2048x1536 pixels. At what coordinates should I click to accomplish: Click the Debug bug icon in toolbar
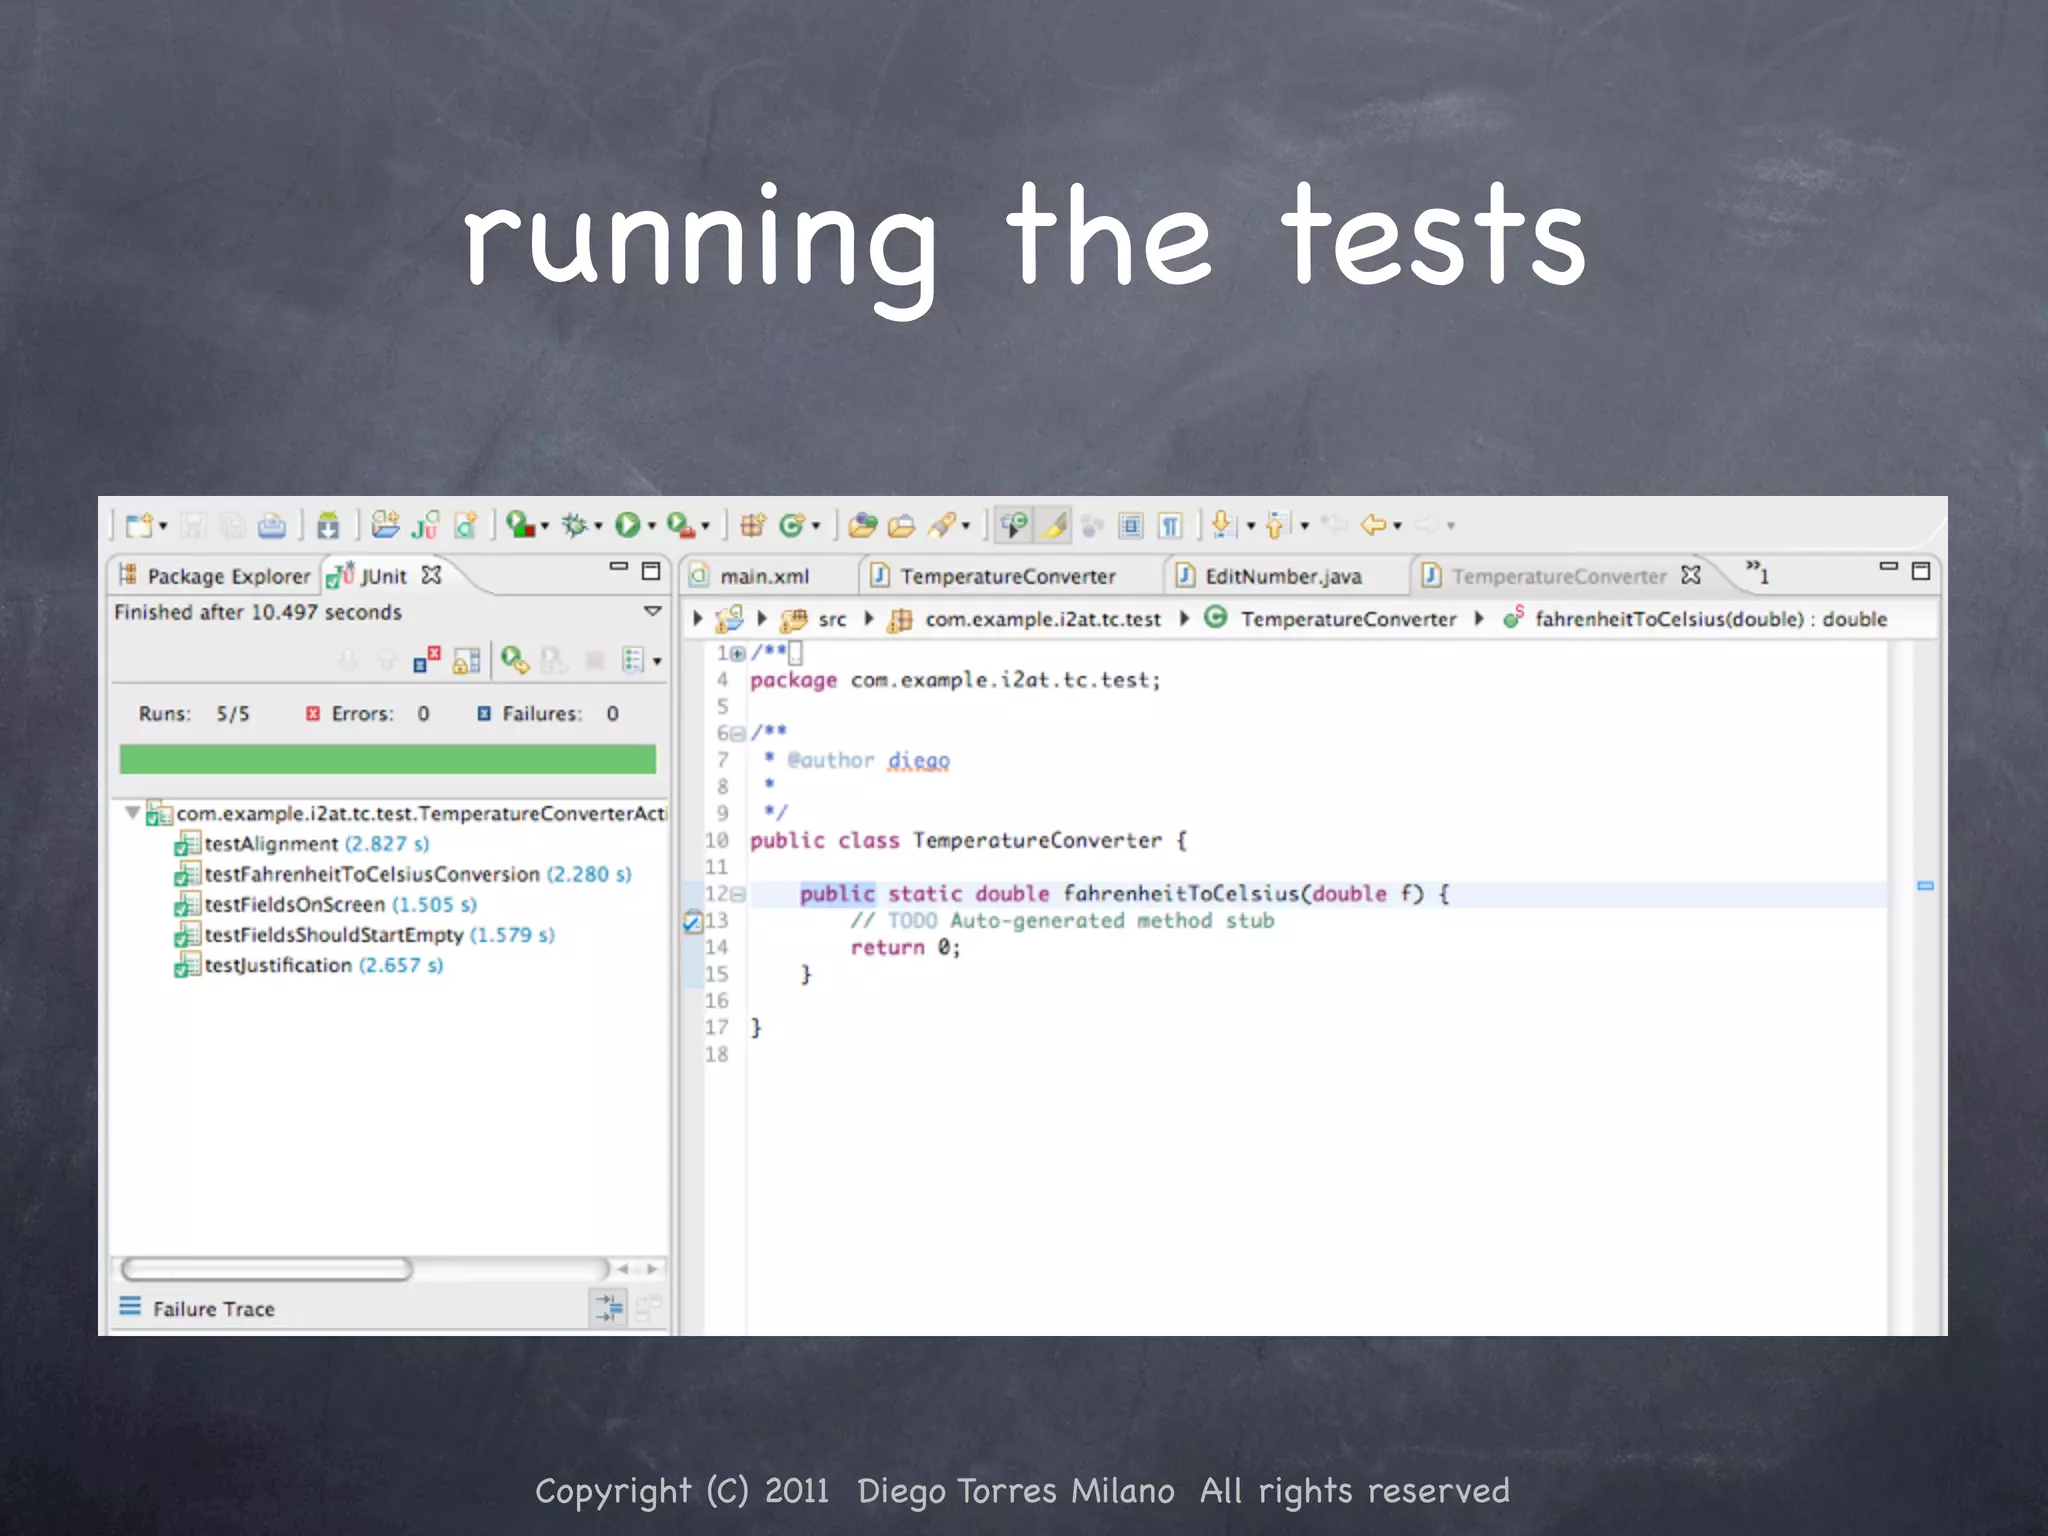574,525
